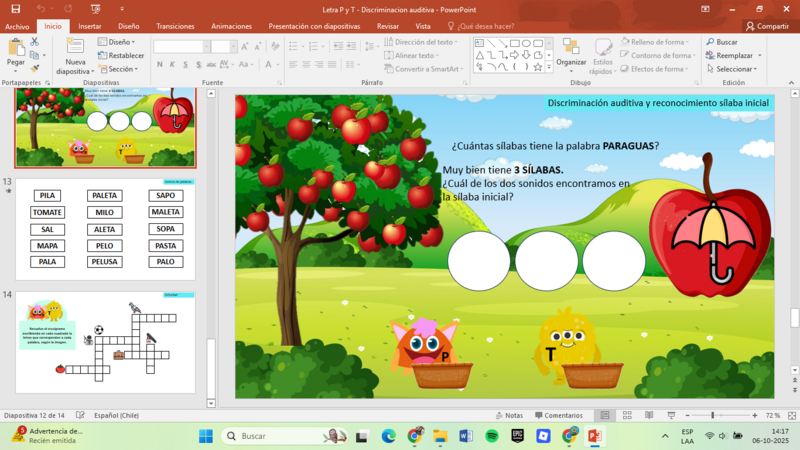Select the rectangle shape in shapes gallery

[515, 43]
